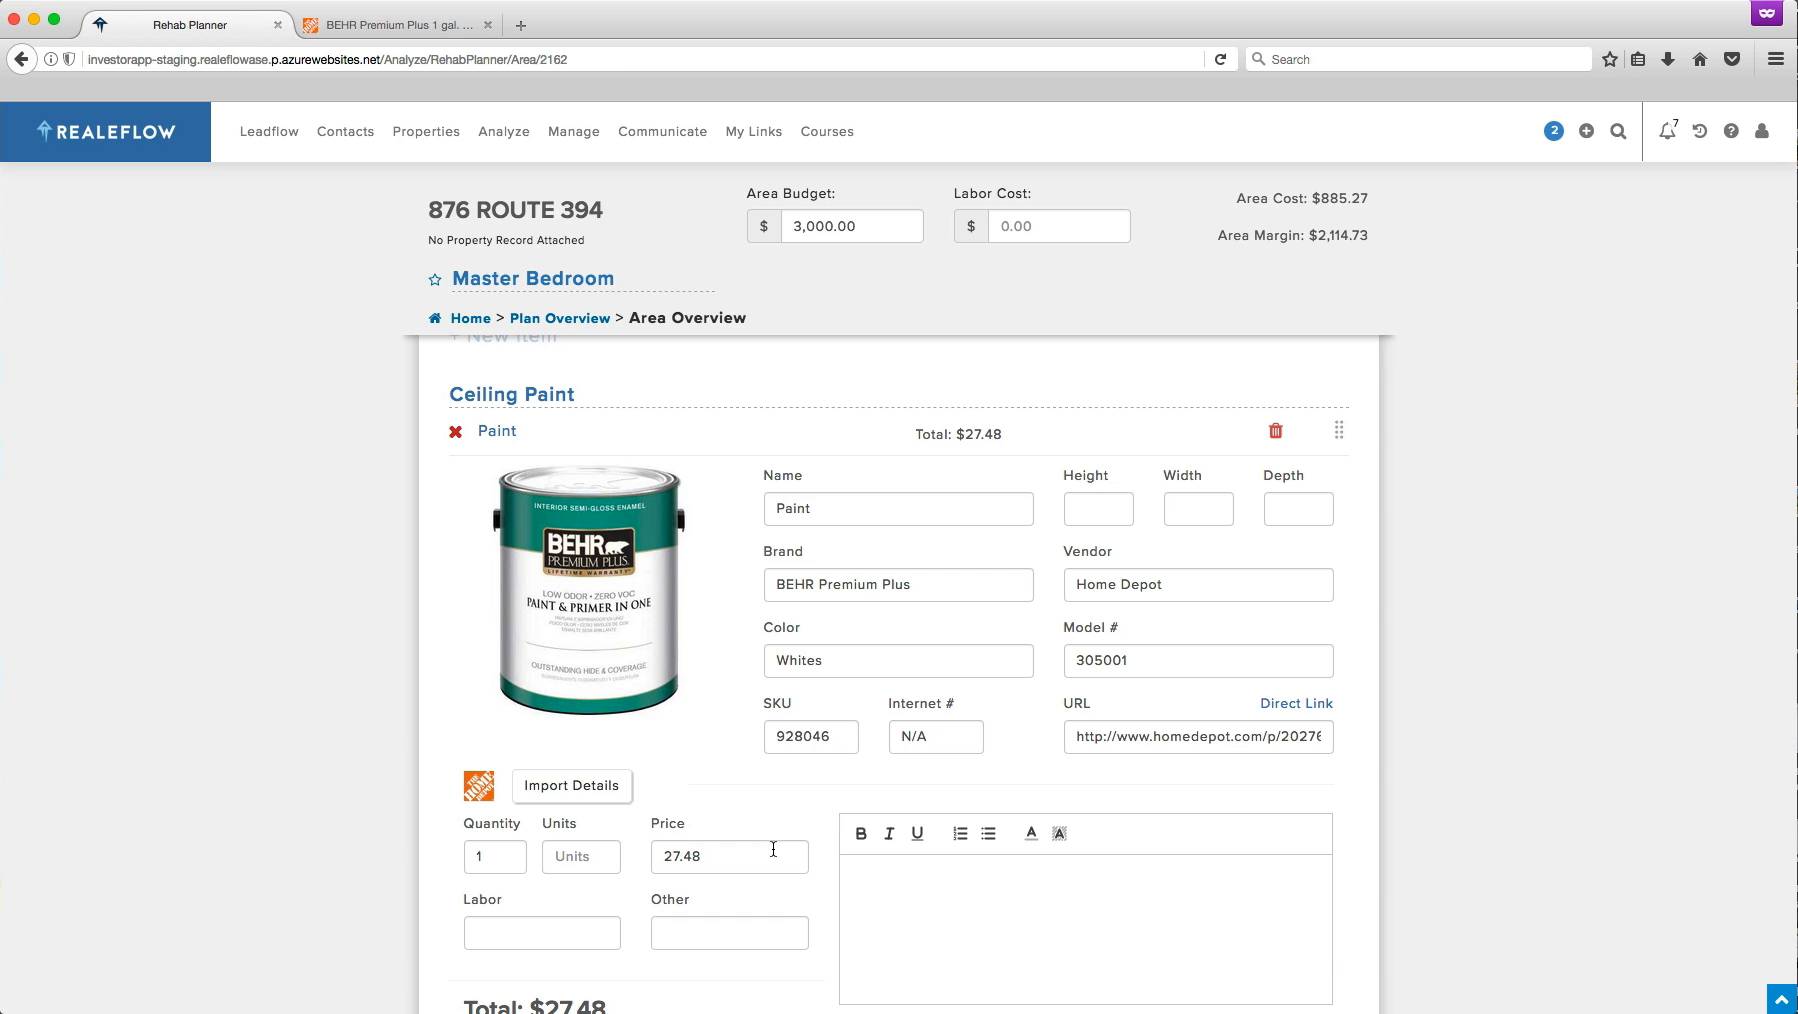This screenshot has height=1014, width=1798.
Task: Click the red X beside Paint
Action: point(456,432)
